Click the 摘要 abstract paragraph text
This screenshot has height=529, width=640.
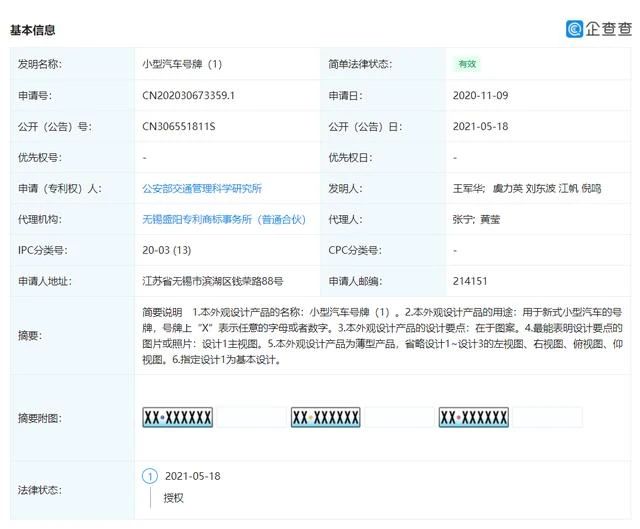coord(382,336)
